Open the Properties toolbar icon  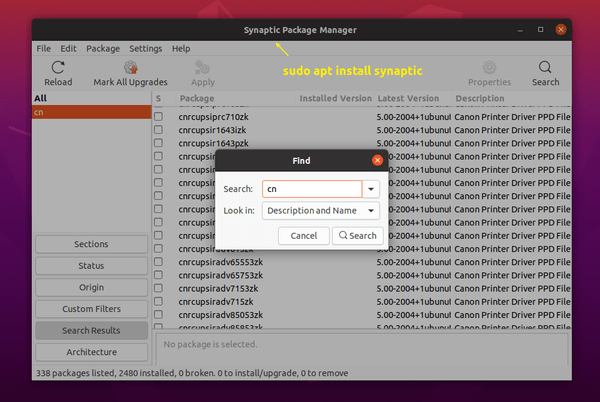click(x=489, y=68)
